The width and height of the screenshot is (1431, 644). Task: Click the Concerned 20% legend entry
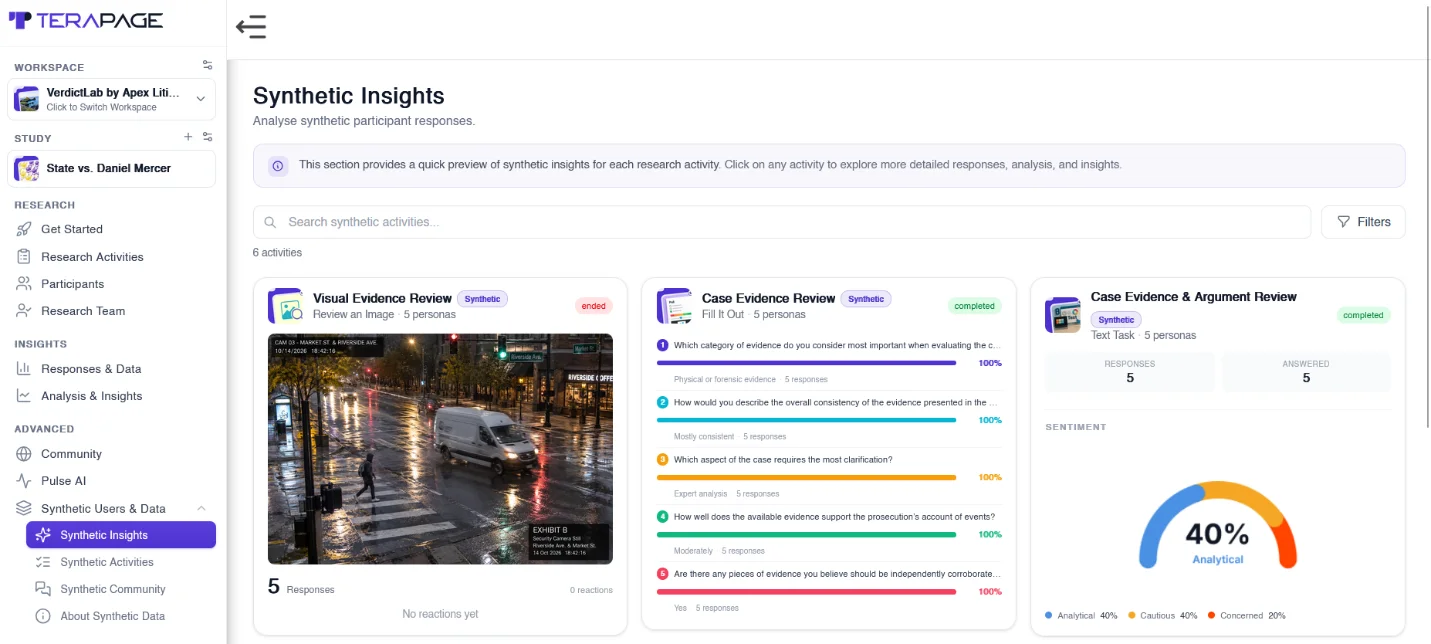click(1246, 615)
